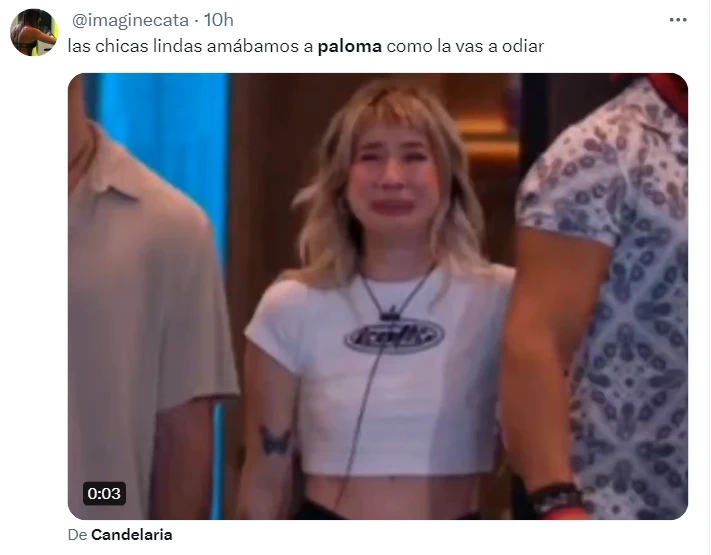This screenshot has height=555, width=711.
Task: Click the De label before Candelaria
Action: [77, 535]
